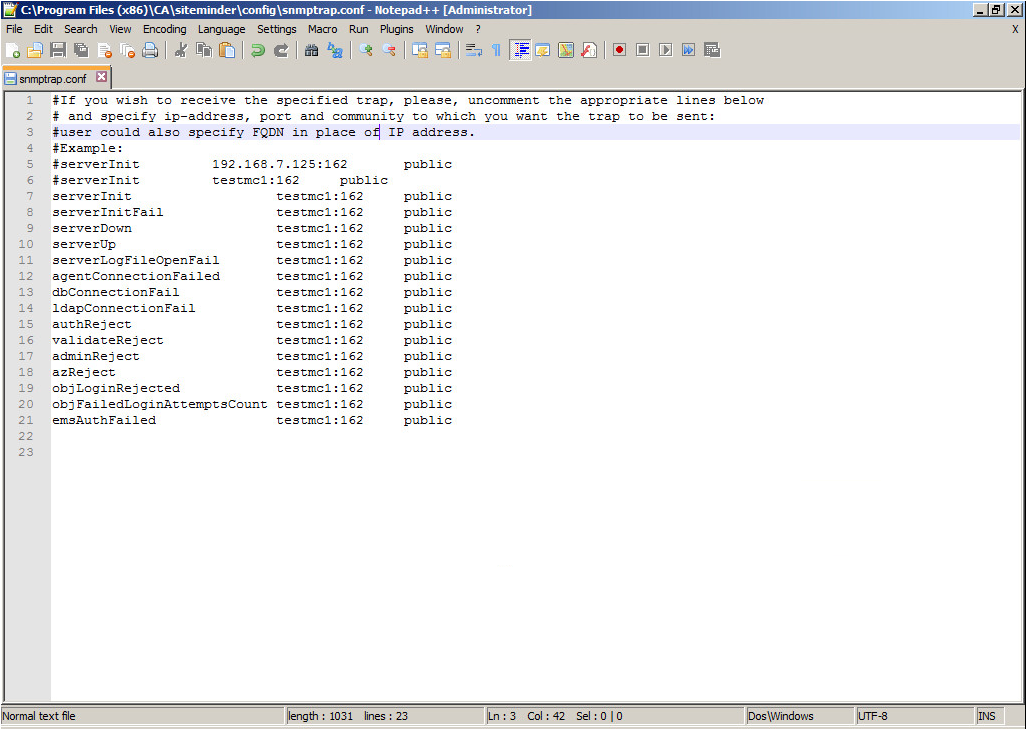Click the Open file toolbar icon
The image size is (1026, 729).
tap(35, 50)
